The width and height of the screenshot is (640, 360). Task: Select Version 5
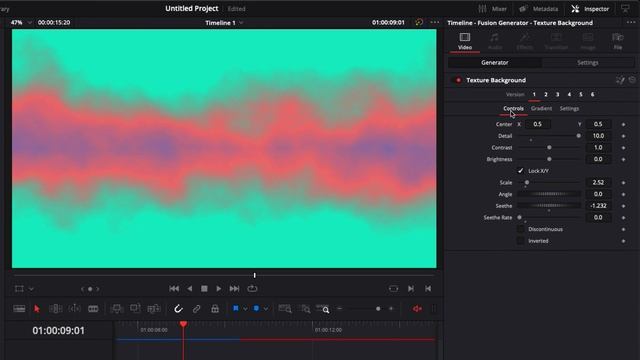coord(581,94)
